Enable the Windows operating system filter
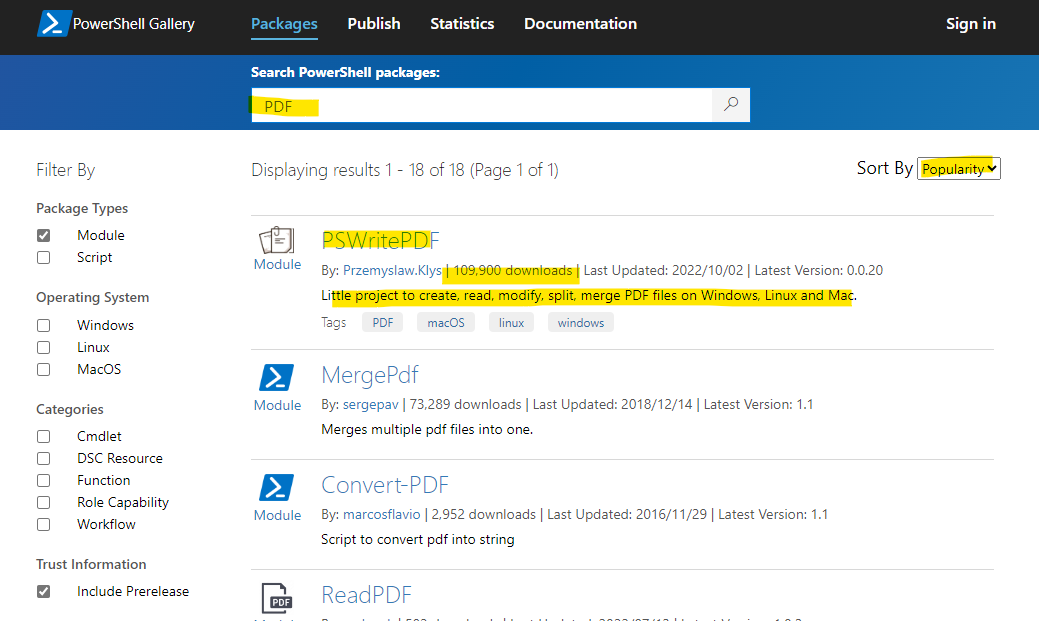The width and height of the screenshot is (1039, 621). point(43,324)
